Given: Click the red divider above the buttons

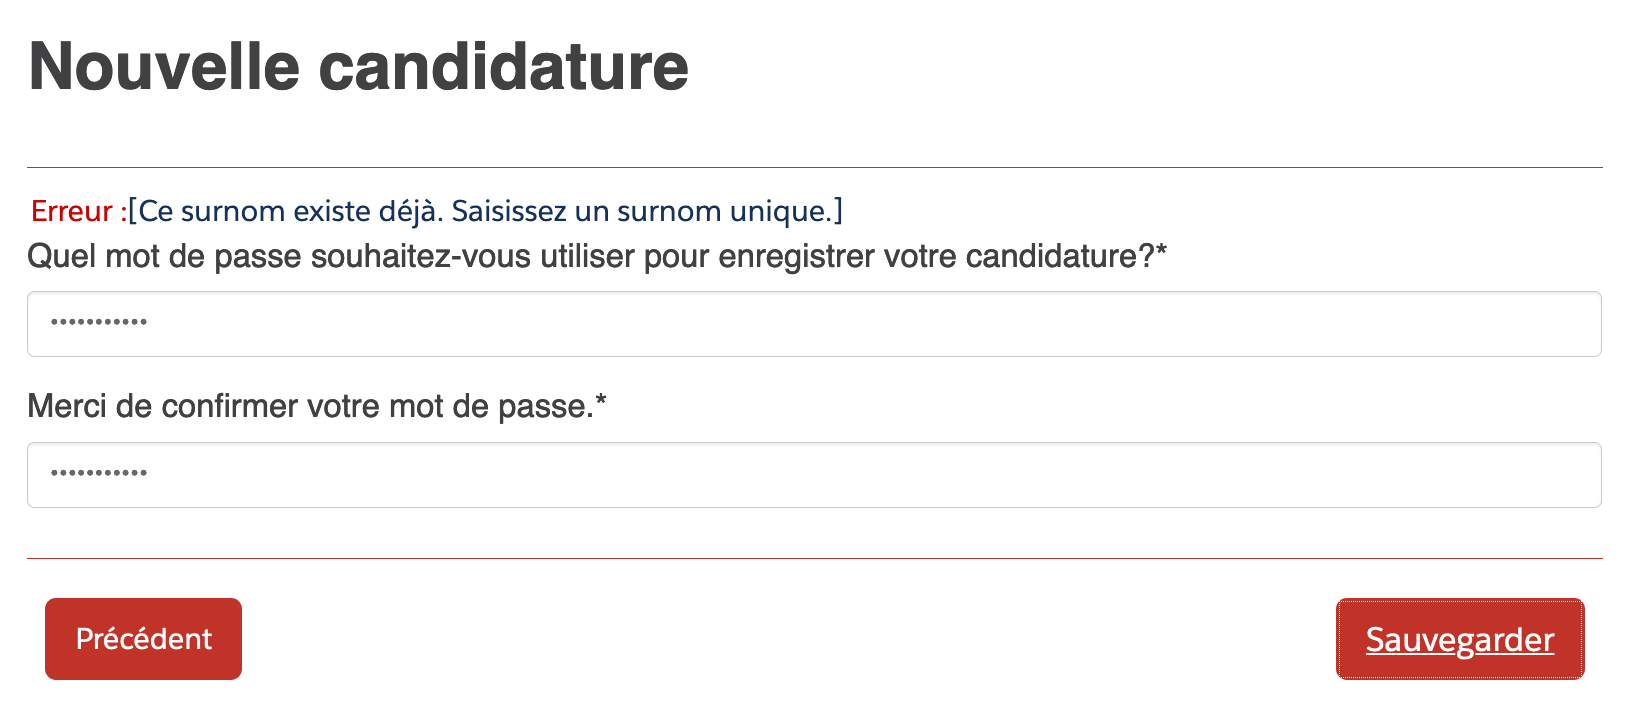Looking at the screenshot, I should point(813,558).
